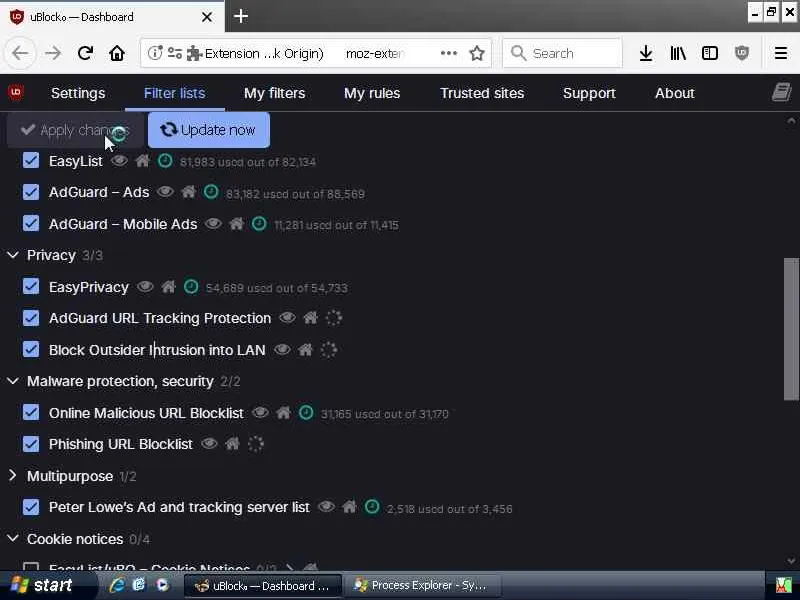
Task: Open AdGuard – Mobile Ads home icon
Action: coord(236,223)
